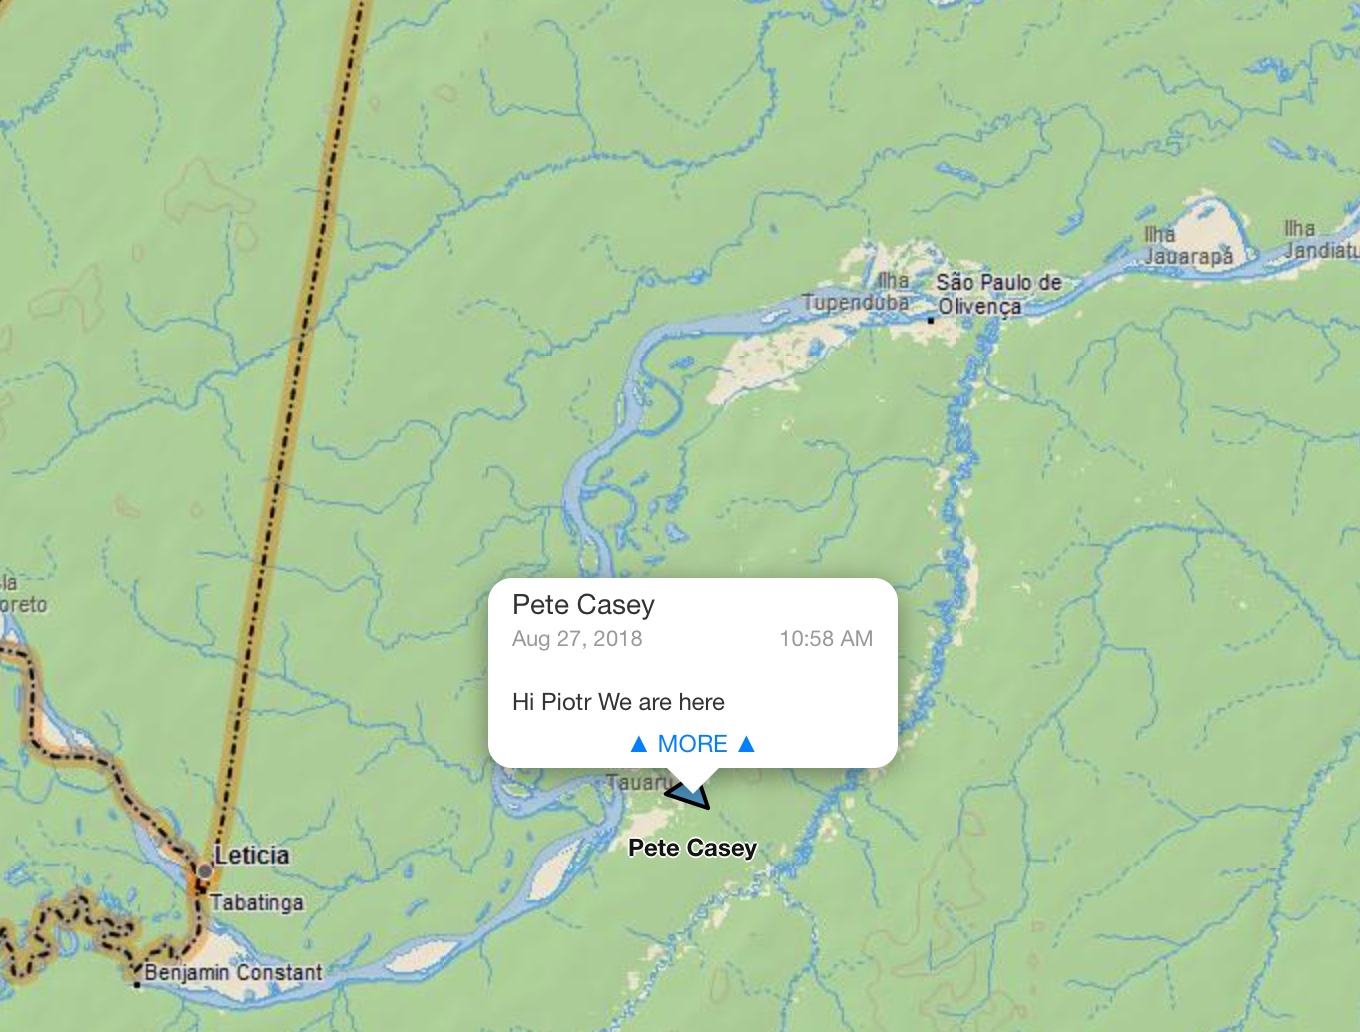Image resolution: width=1360 pixels, height=1032 pixels.
Task: Click the Aug 27, 2018 date text
Action: coord(577,639)
